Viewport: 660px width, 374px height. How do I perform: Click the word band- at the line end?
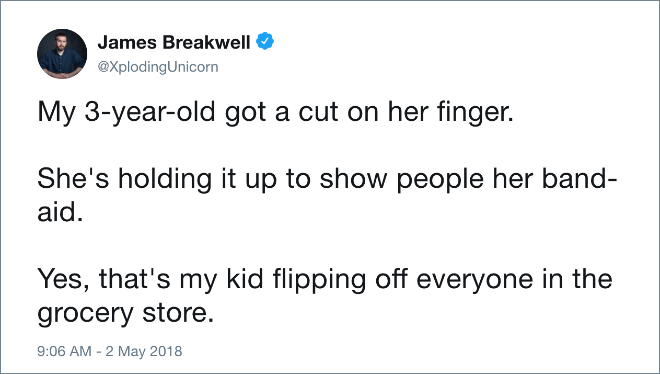coord(579,178)
